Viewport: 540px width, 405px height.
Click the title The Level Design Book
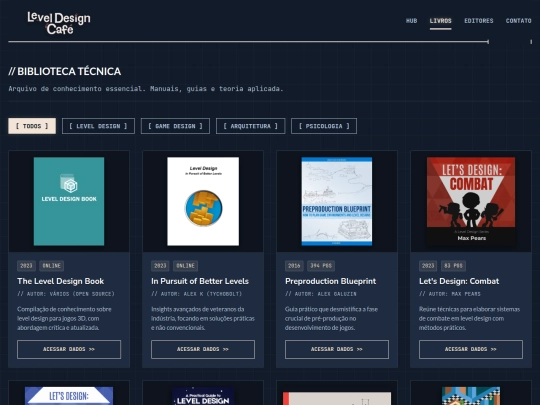click(61, 281)
